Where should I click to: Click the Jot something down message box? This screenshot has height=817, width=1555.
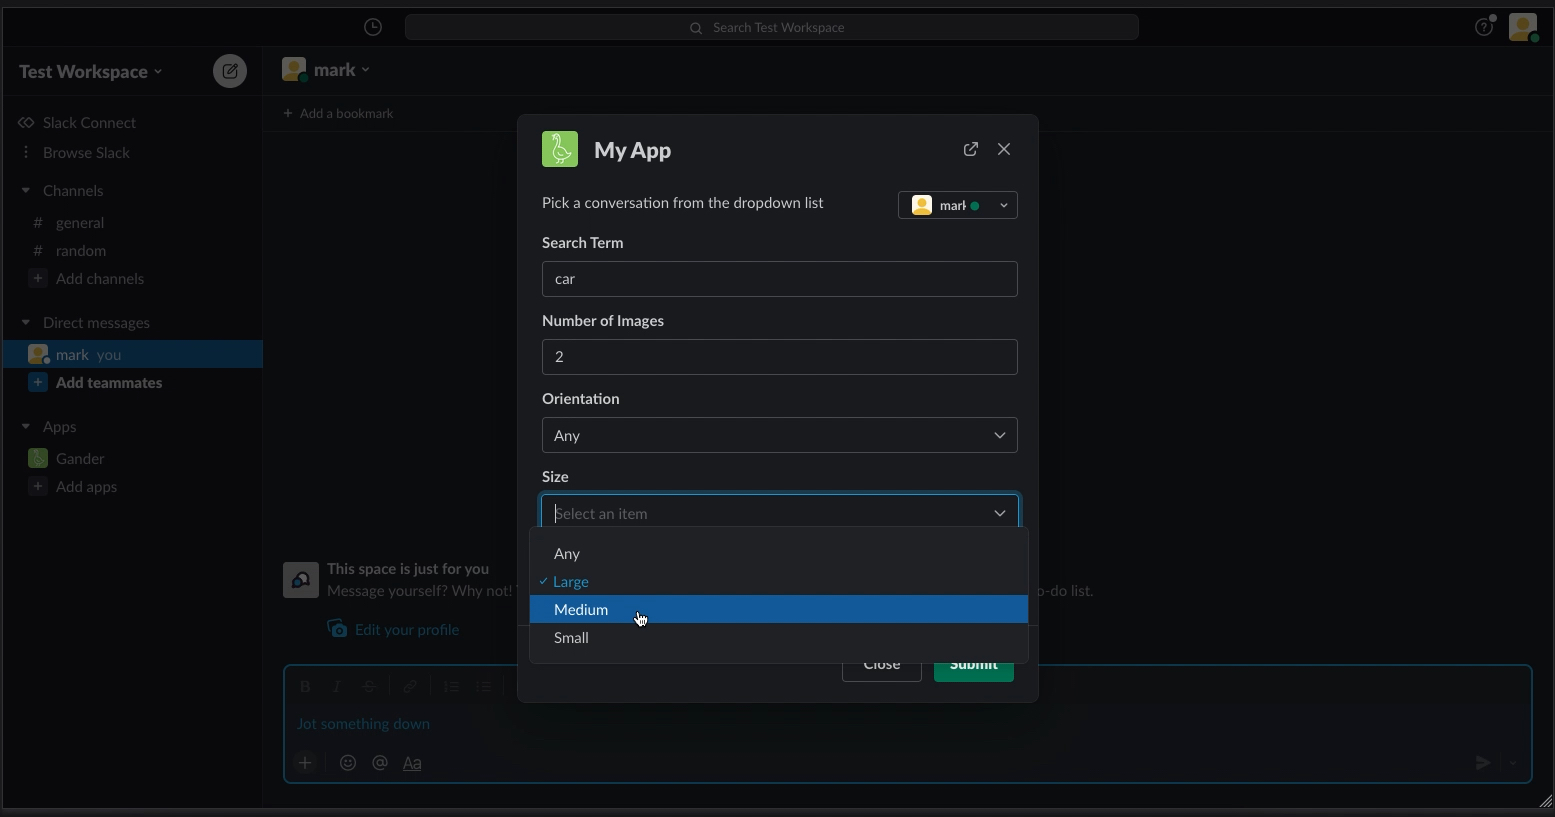tap(908, 724)
